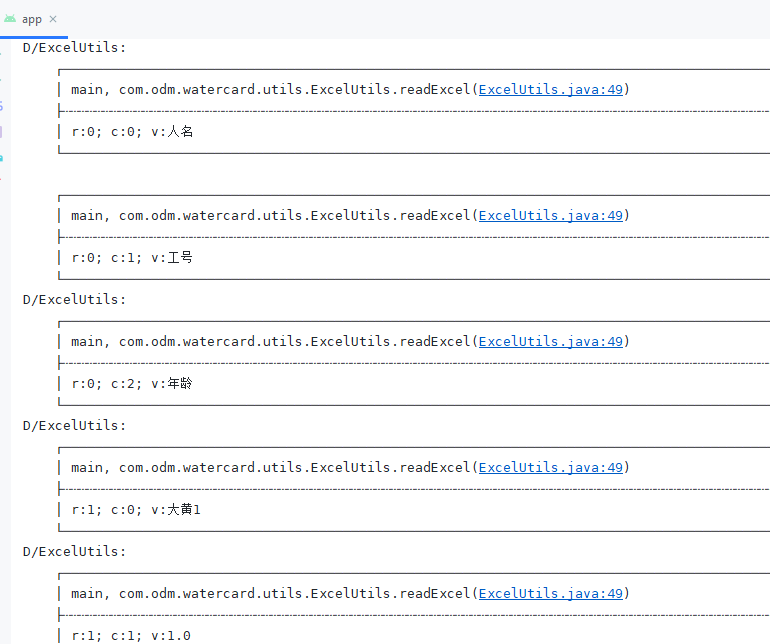Image resolution: width=770 pixels, height=644 pixels.
Task: Click the D/ExcelUtils: tag preceding the 大黄1 block
Action: [x=74, y=425]
